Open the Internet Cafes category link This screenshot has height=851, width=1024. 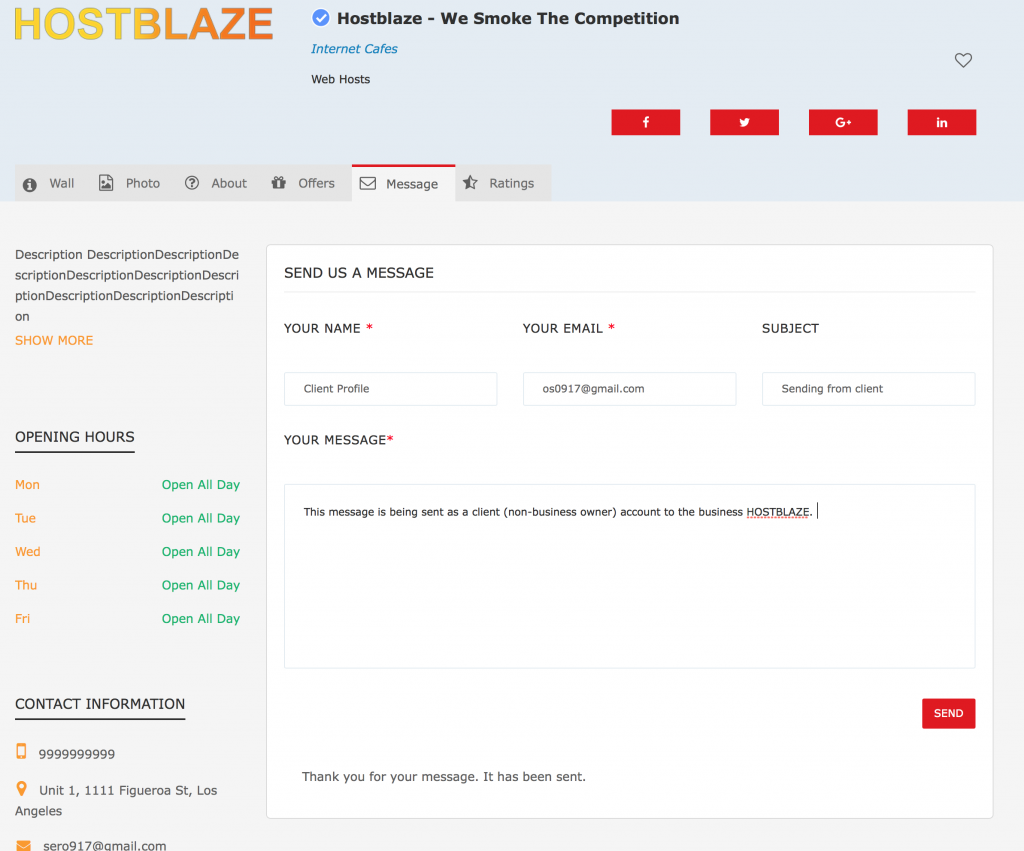click(354, 48)
